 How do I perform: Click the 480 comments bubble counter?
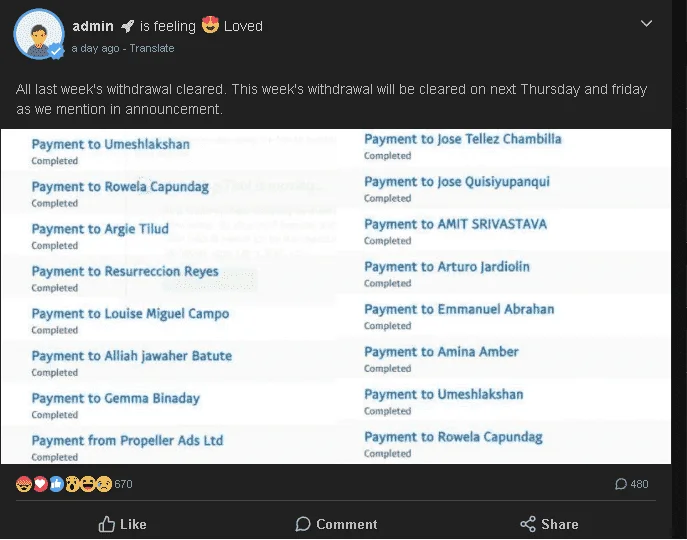coord(631,484)
